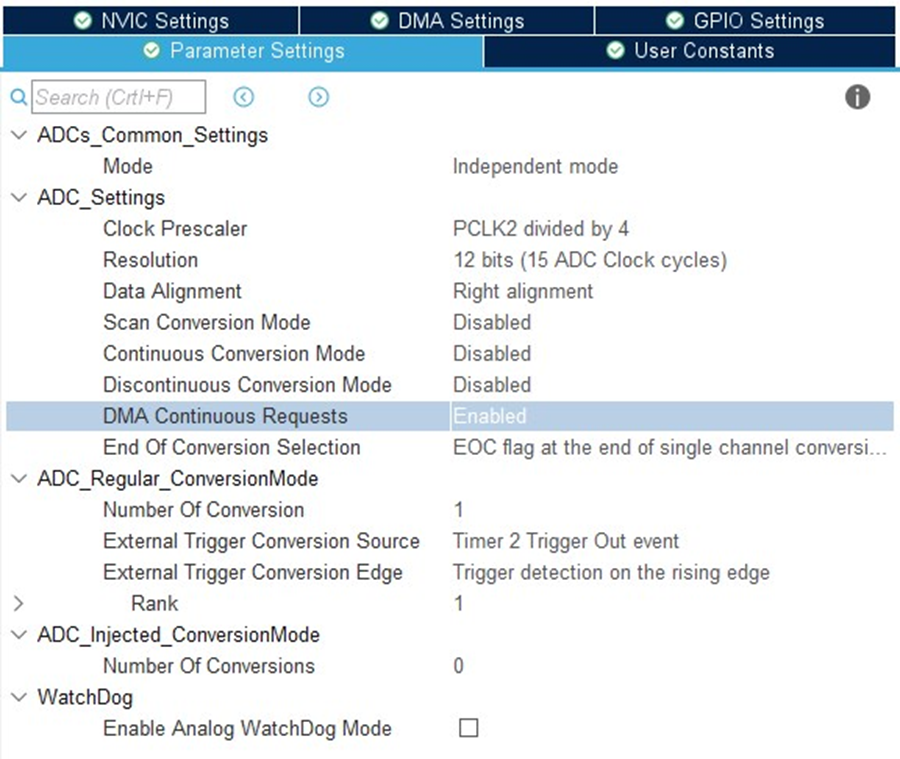Click green check icon on GPIO Settings

(x=675, y=21)
